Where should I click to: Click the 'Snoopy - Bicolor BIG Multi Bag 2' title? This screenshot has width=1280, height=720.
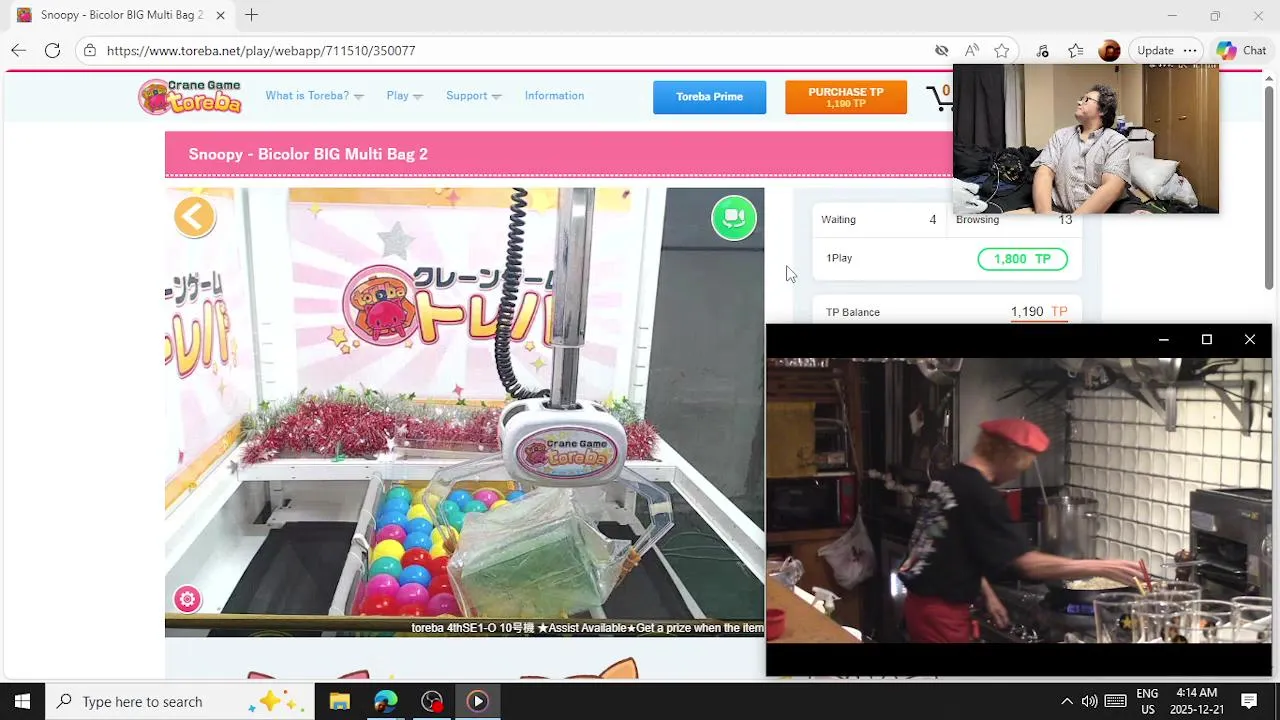coord(308,154)
